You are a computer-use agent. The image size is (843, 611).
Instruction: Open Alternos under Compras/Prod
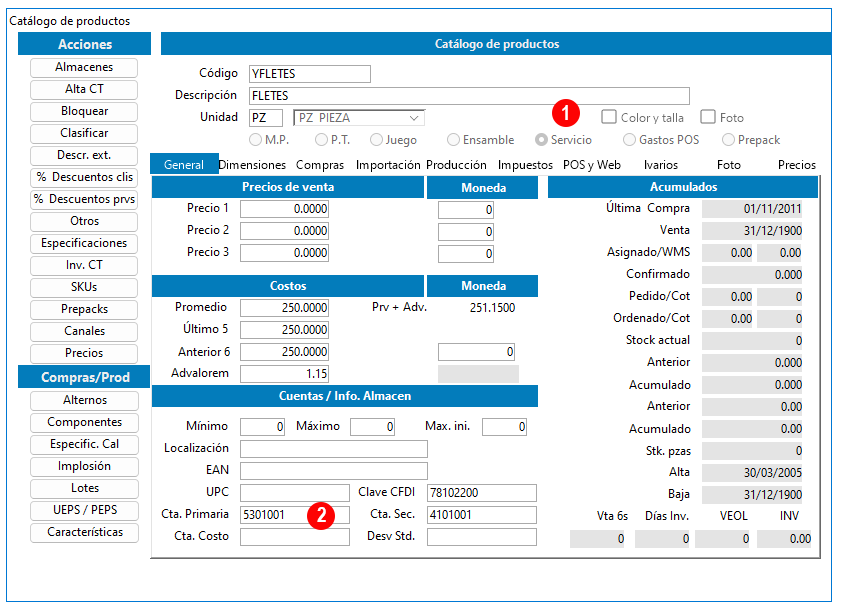(84, 400)
